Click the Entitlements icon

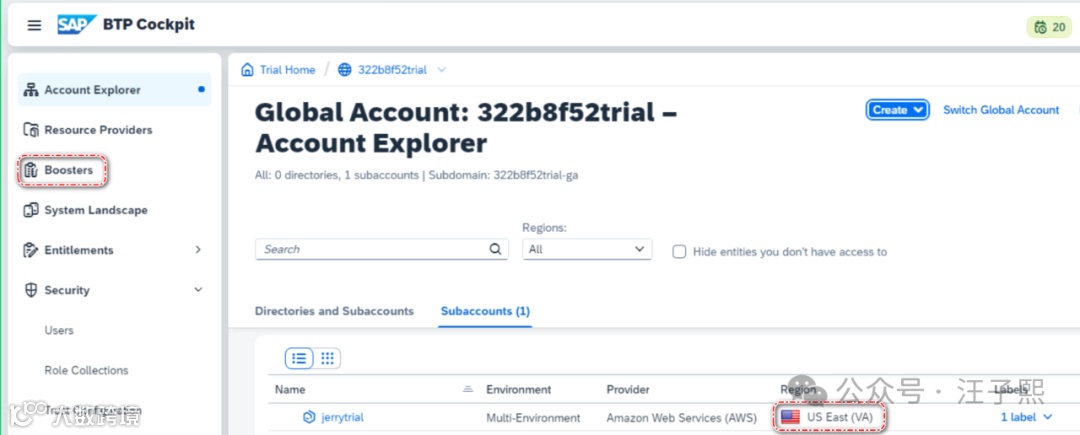click(30, 250)
